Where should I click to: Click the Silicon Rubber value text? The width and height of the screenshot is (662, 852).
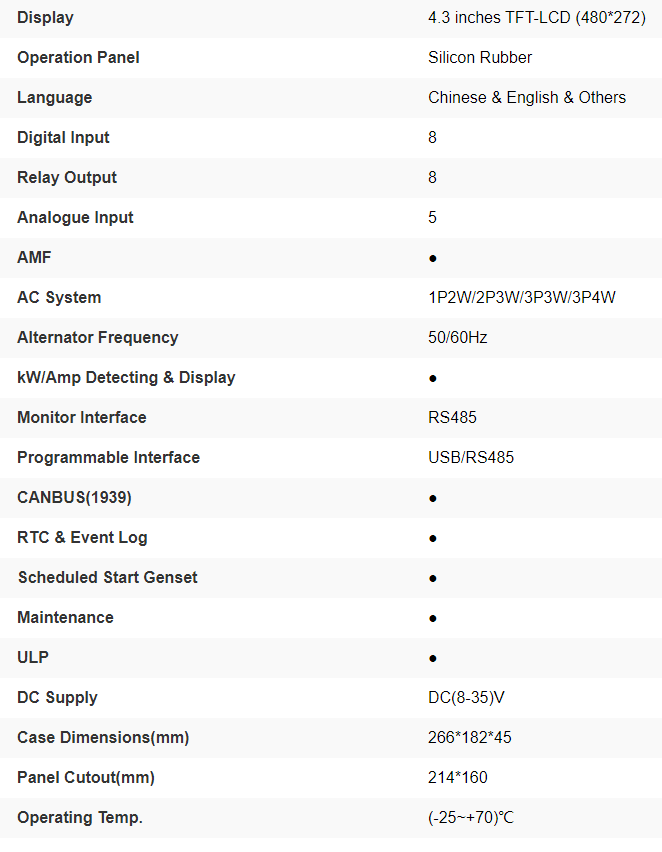tap(480, 57)
